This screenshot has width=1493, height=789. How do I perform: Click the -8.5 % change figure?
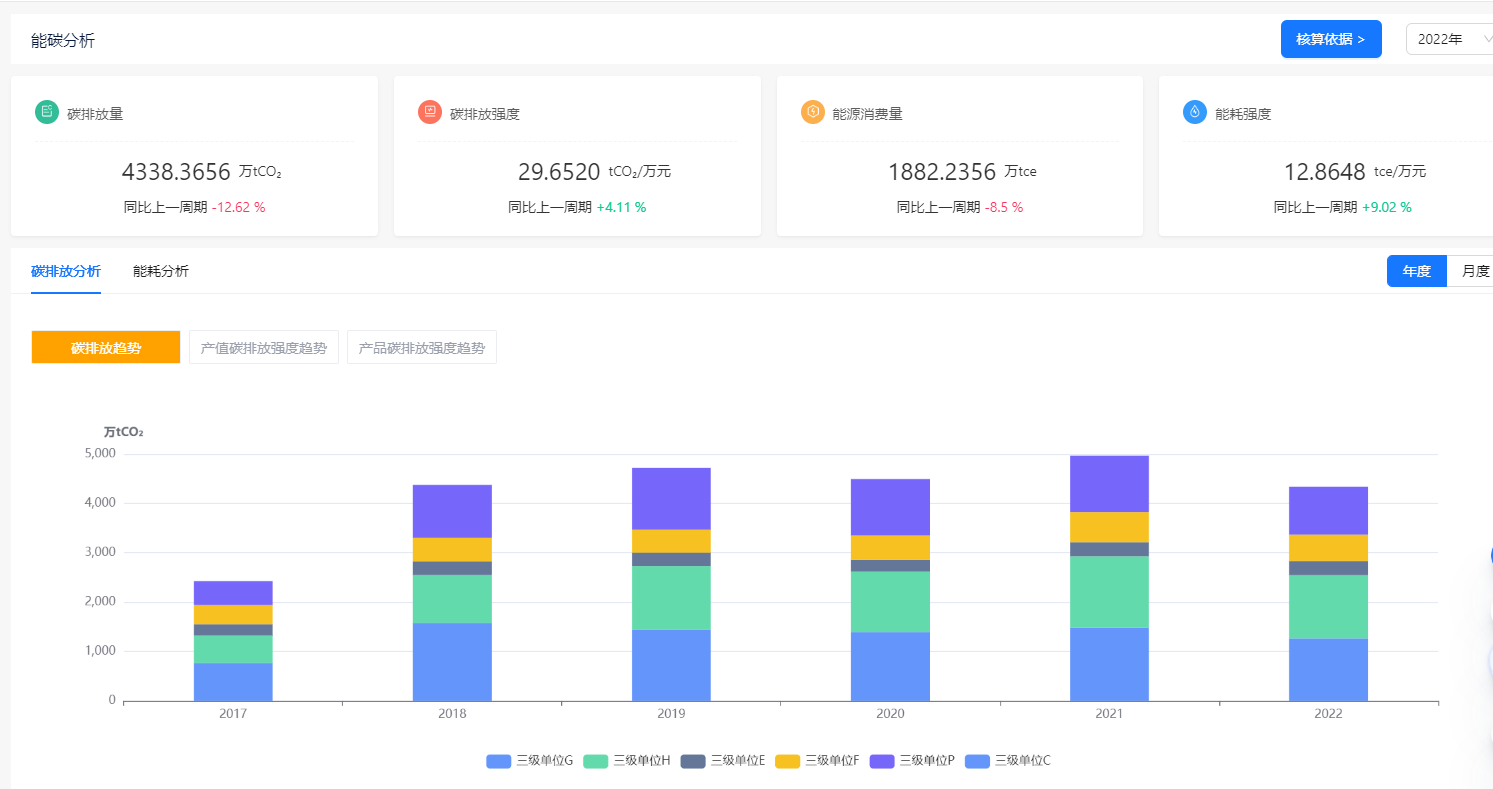(x=1004, y=208)
